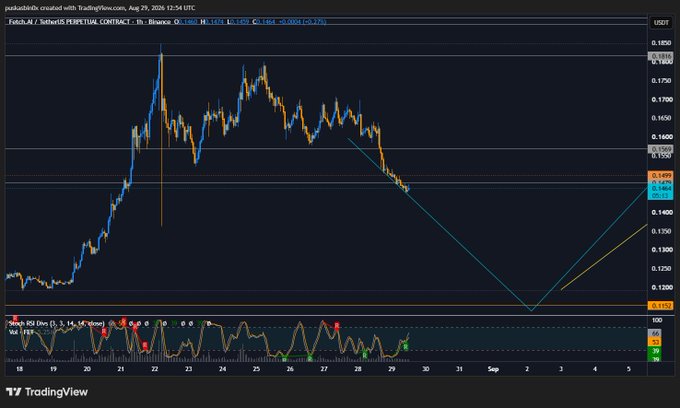Image resolution: width=680 pixels, height=408 pixels.
Task: Click date 24 on the time axis
Action: [x=222, y=369]
